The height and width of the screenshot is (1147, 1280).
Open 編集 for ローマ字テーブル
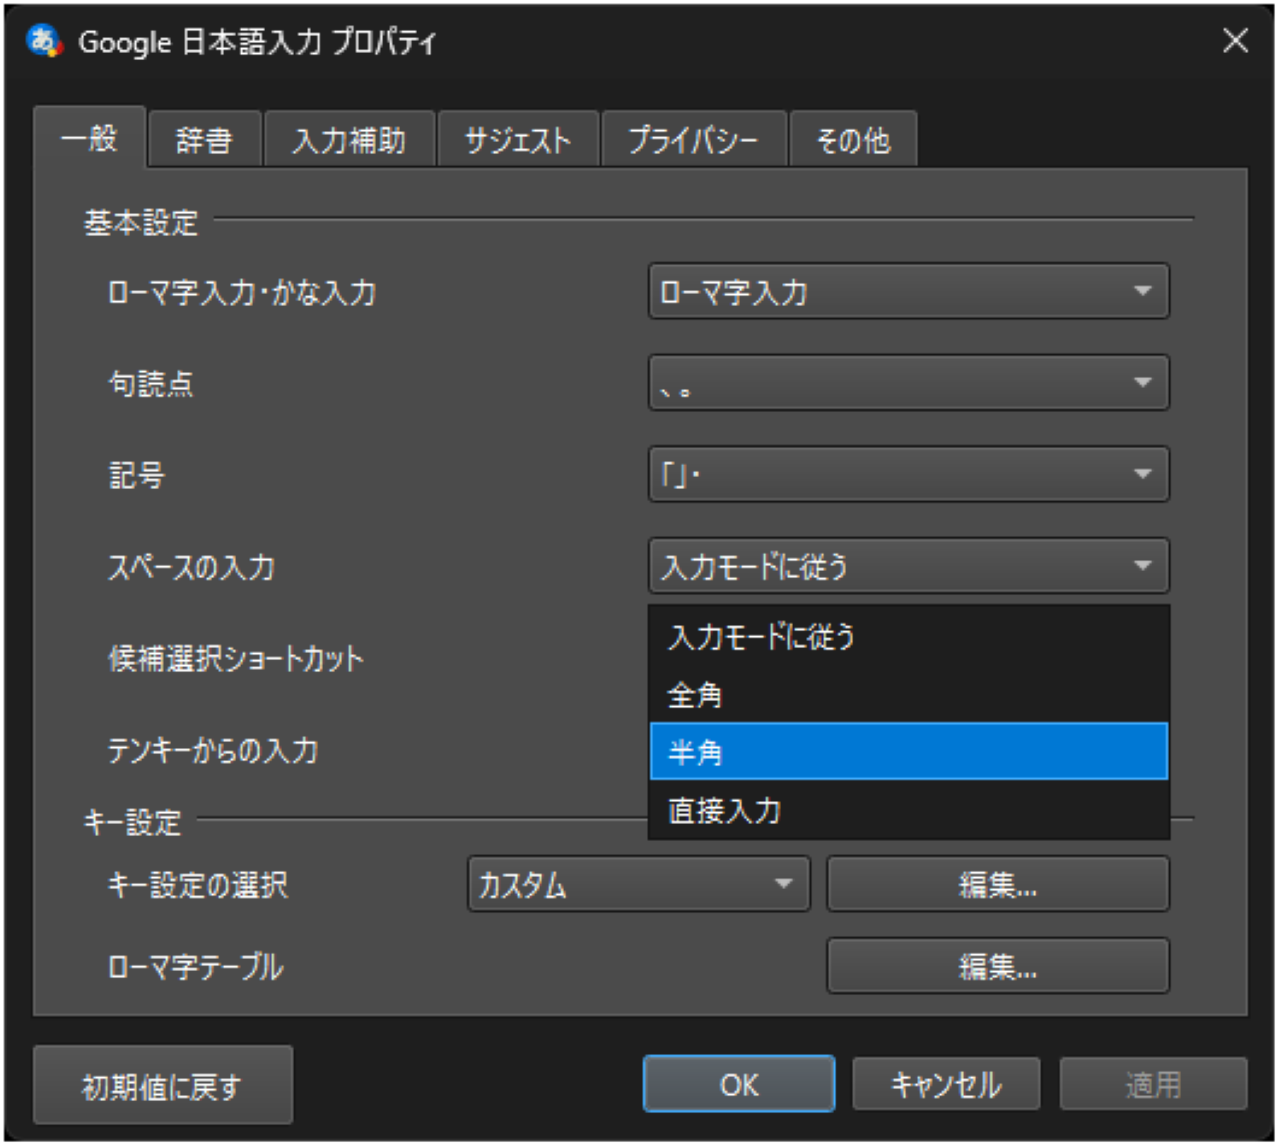point(997,965)
